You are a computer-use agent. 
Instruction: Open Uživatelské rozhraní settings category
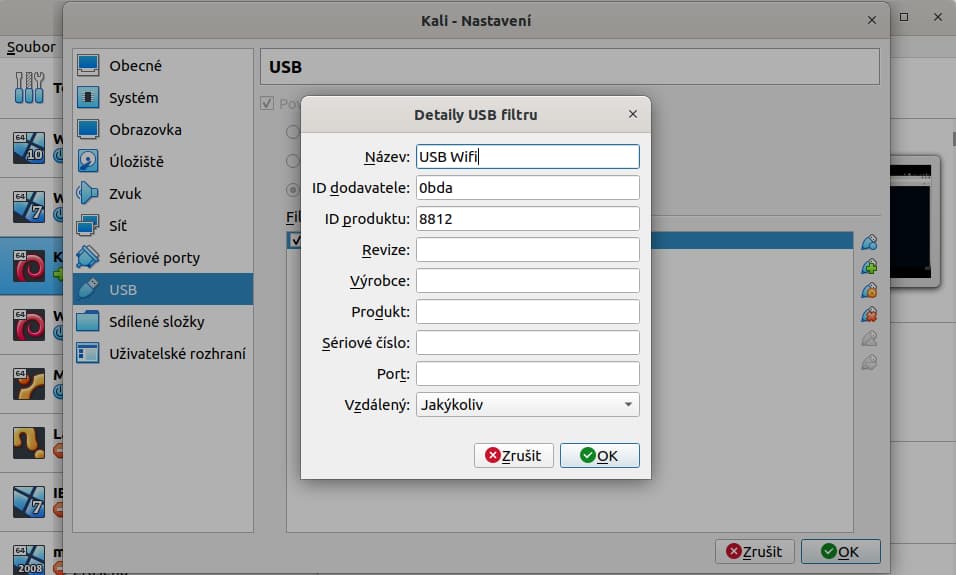(163, 353)
